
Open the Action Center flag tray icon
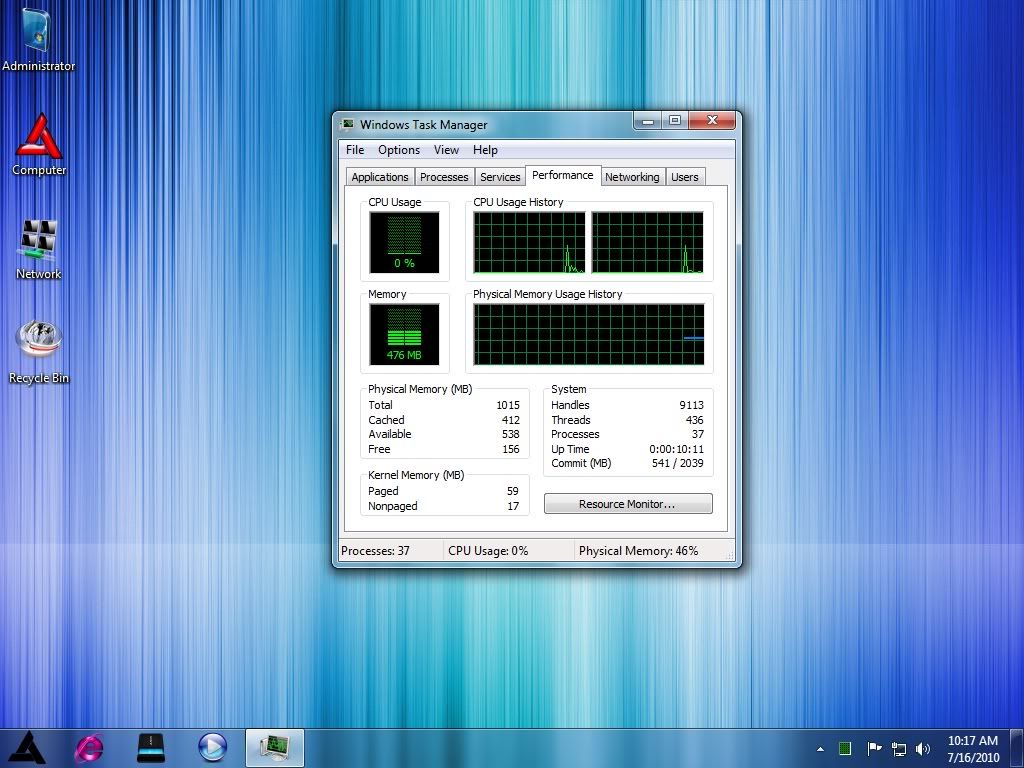(x=874, y=748)
